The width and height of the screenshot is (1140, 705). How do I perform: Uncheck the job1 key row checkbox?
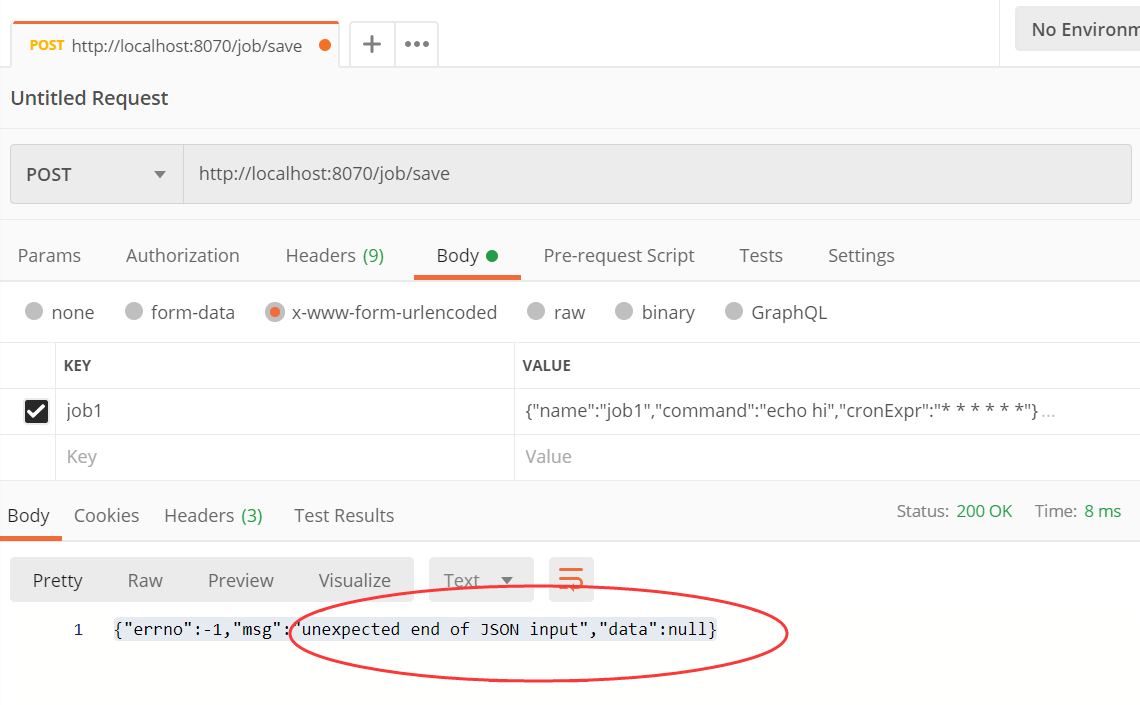(x=36, y=411)
